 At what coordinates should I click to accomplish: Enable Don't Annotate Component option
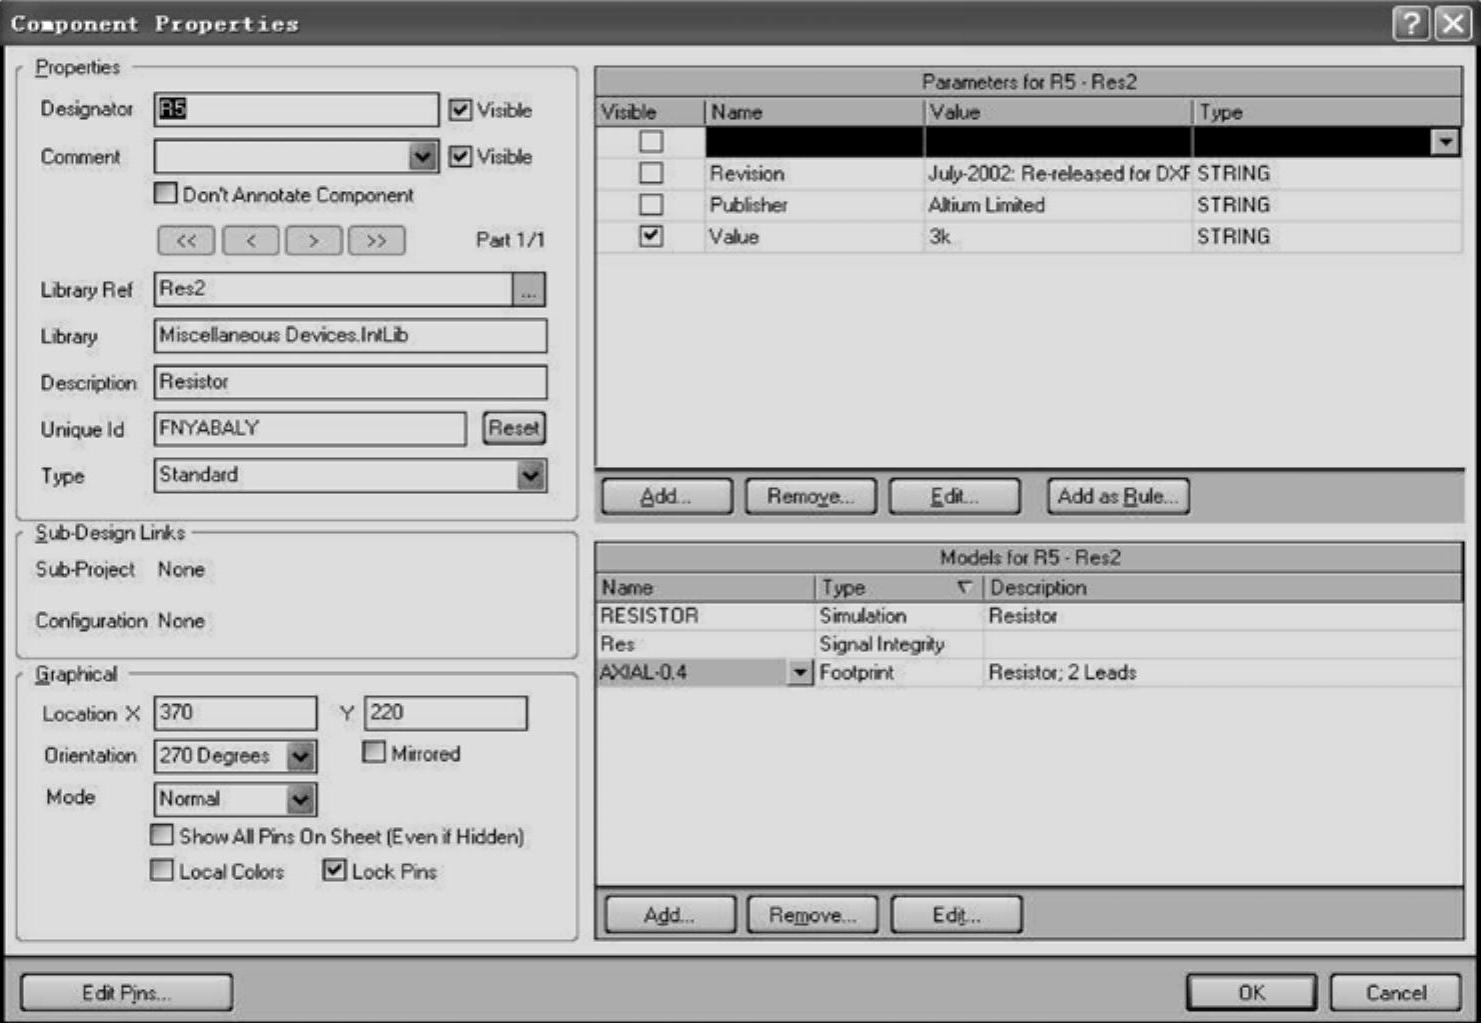166,194
